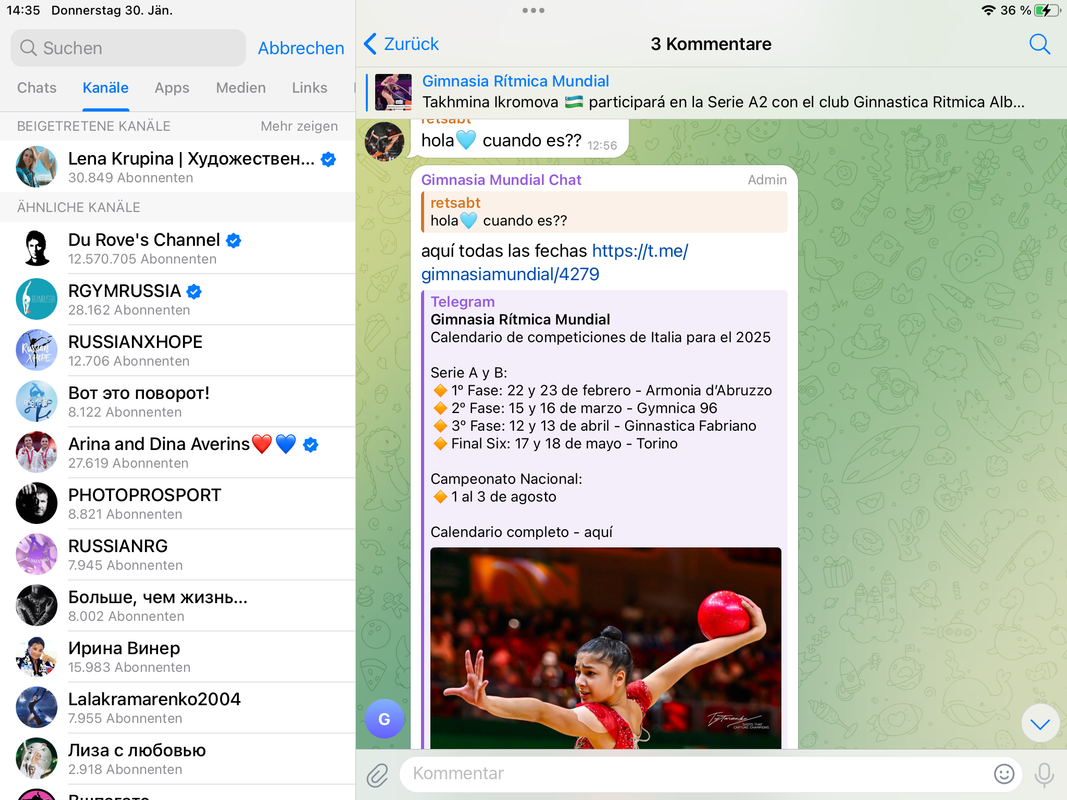Tap the Вот это поворот! channel name
The width and height of the screenshot is (1067, 800).
(139, 393)
